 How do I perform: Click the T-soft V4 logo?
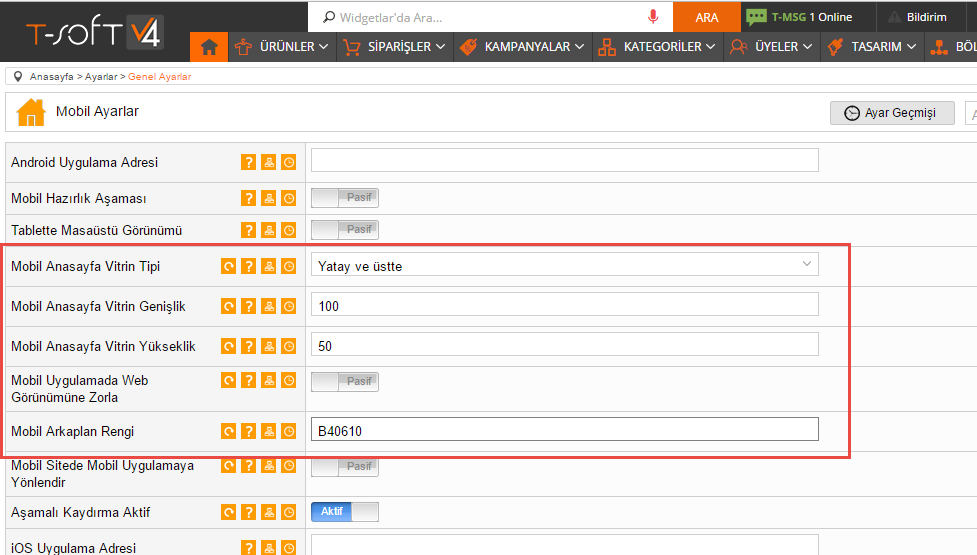coord(95,32)
